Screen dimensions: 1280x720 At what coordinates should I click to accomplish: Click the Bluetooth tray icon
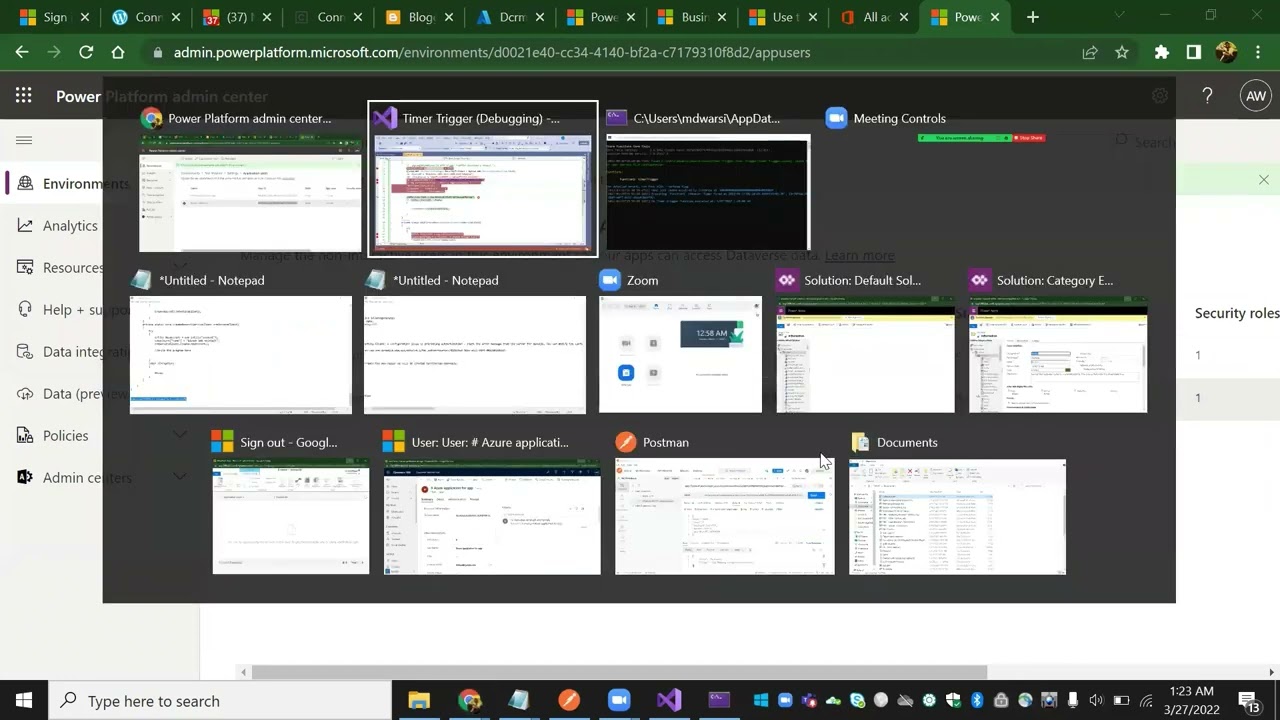(977, 700)
